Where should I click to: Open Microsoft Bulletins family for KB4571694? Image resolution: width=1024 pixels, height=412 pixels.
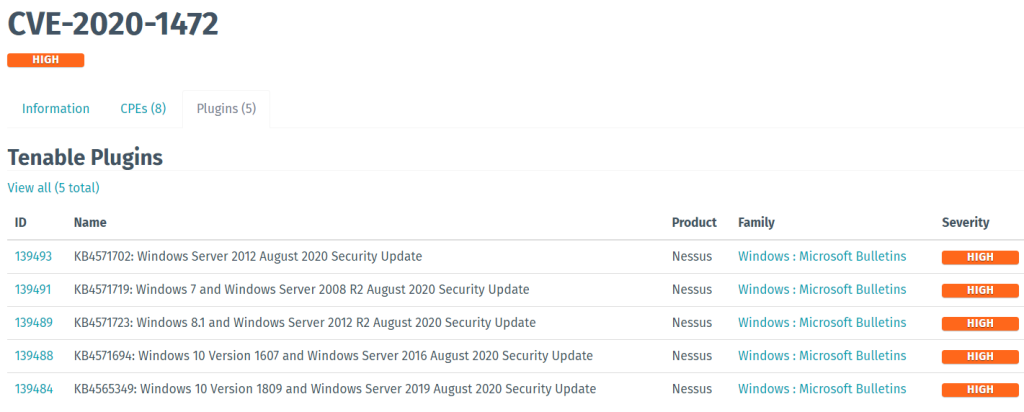tap(822, 356)
